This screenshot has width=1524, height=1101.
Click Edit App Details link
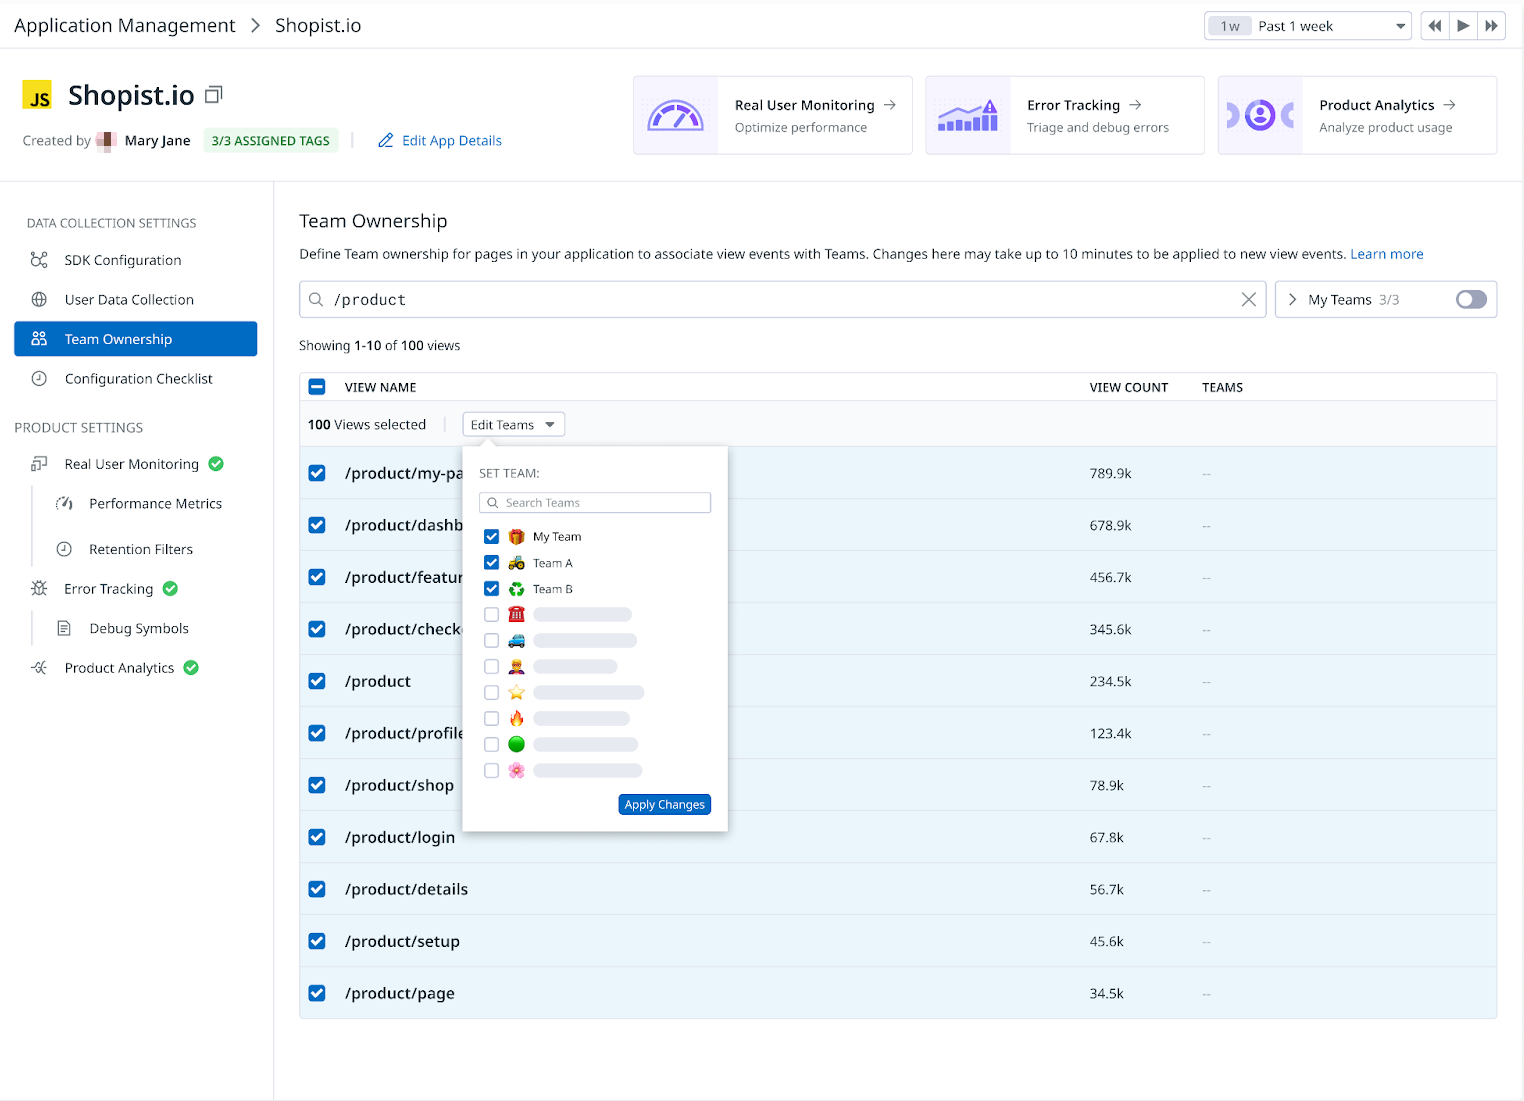(x=452, y=141)
